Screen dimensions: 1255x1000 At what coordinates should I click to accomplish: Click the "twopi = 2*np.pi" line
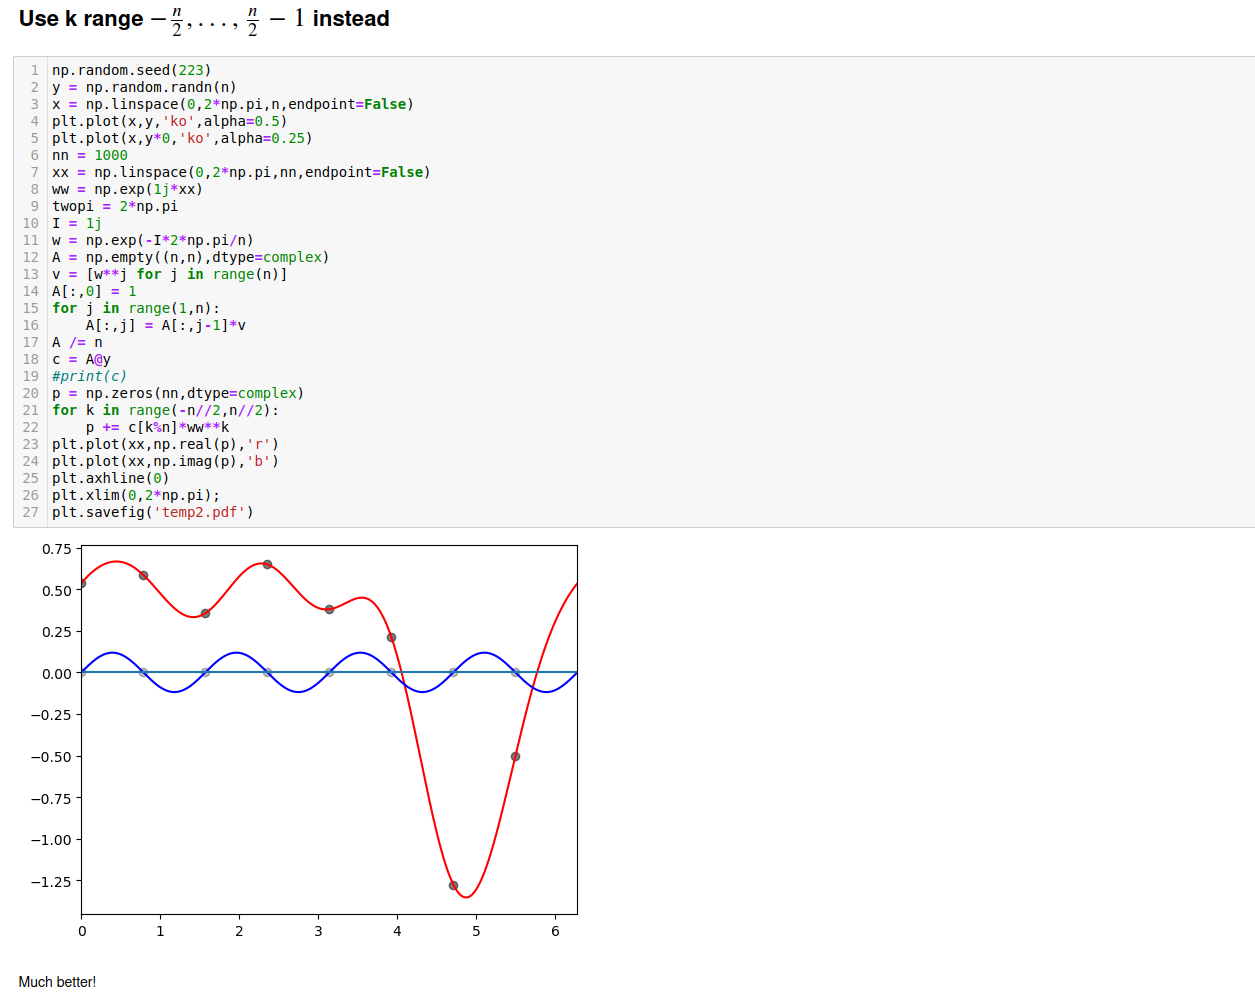pos(114,206)
